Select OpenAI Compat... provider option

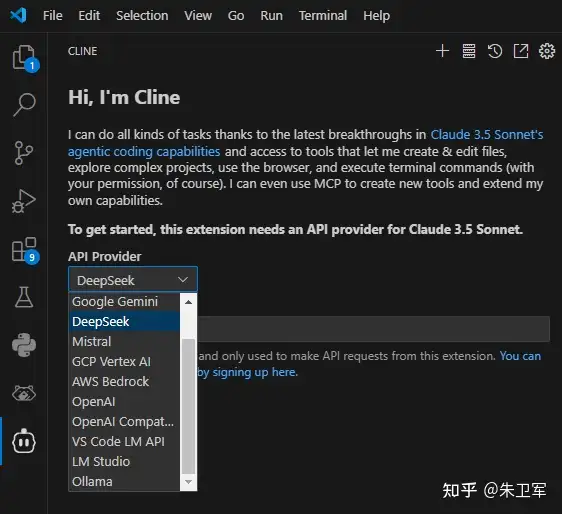124,422
